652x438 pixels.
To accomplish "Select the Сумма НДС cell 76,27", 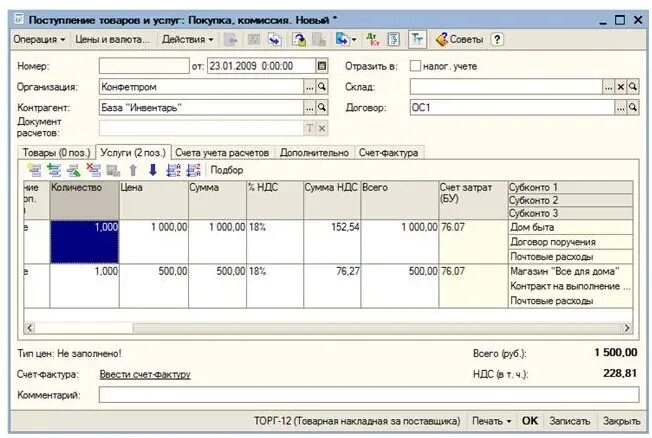I will pyautogui.click(x=332, y=286).
